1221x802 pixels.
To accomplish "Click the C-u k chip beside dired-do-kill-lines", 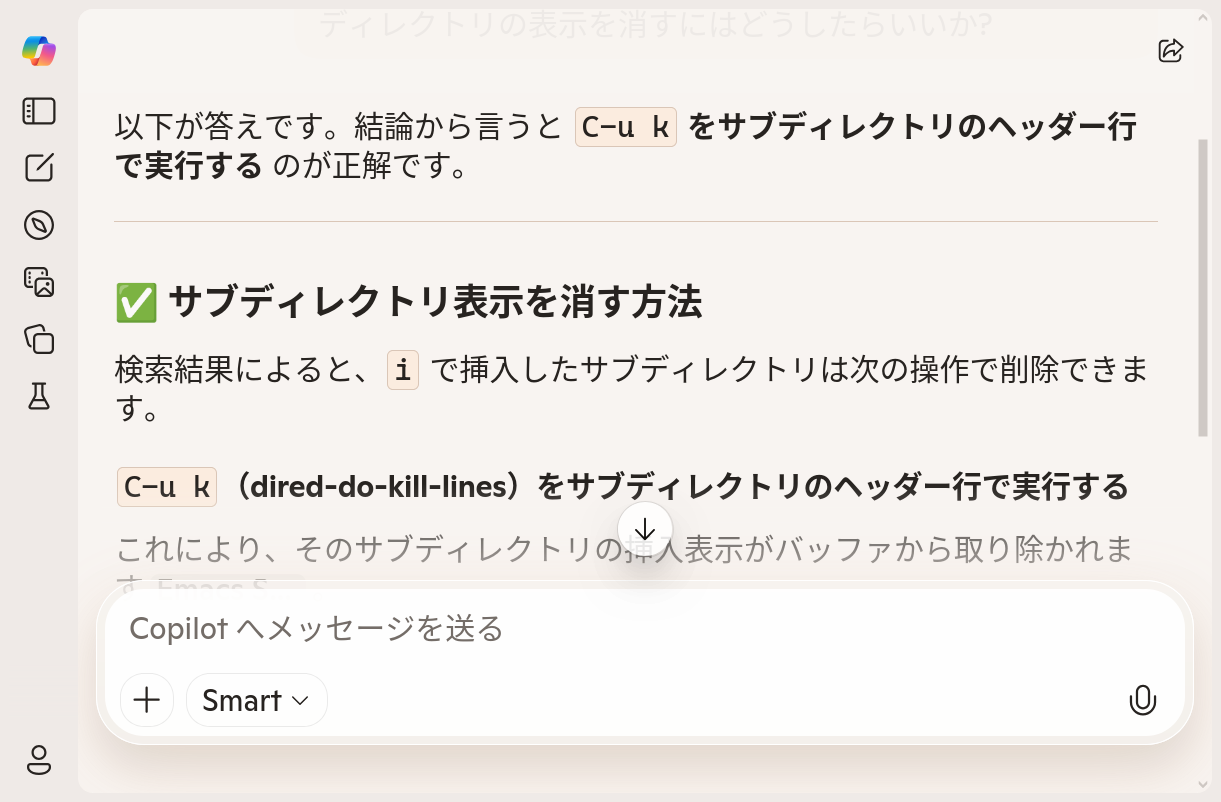I will (x=167, y=487).
